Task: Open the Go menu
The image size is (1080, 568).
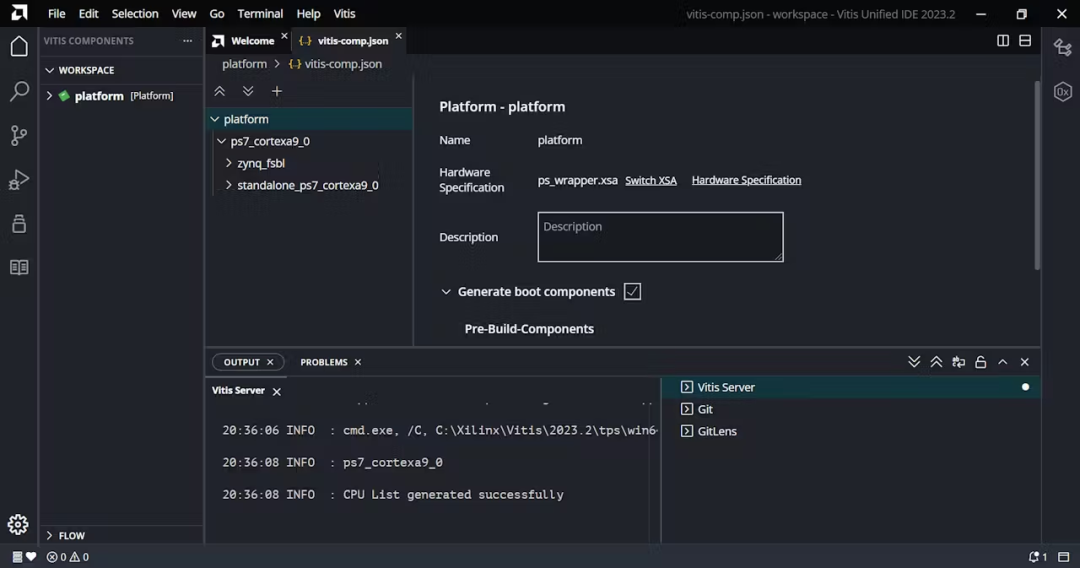Action: (217, 14)
